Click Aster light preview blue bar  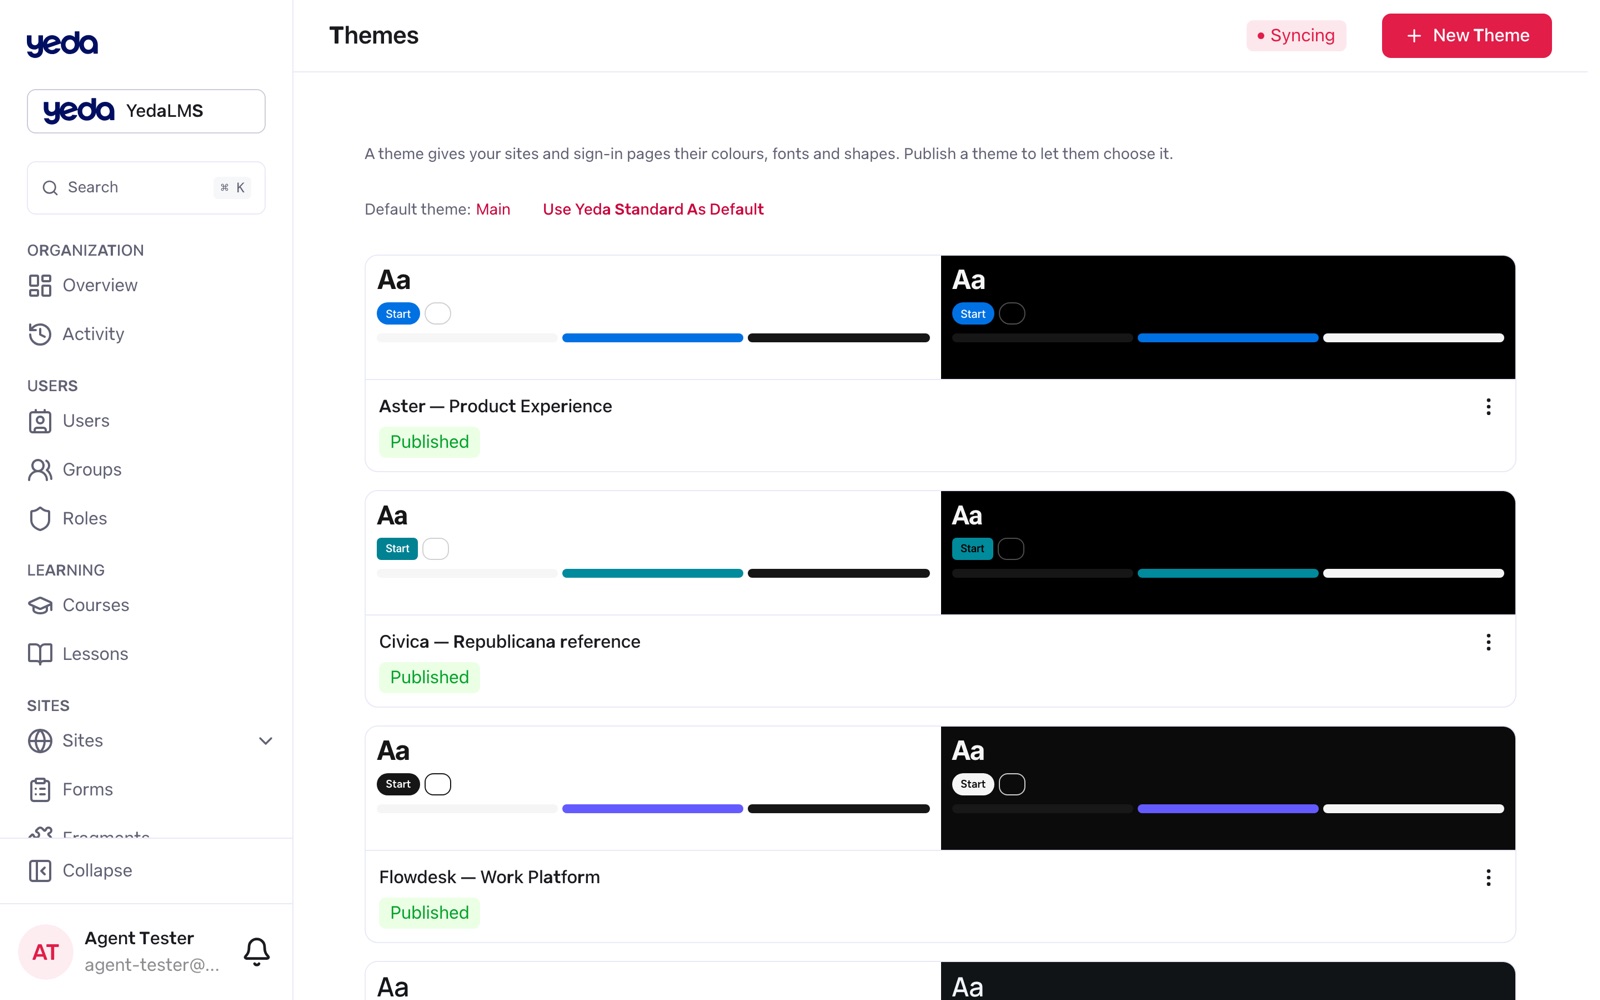pyautogui.click(x=652, y=338)
